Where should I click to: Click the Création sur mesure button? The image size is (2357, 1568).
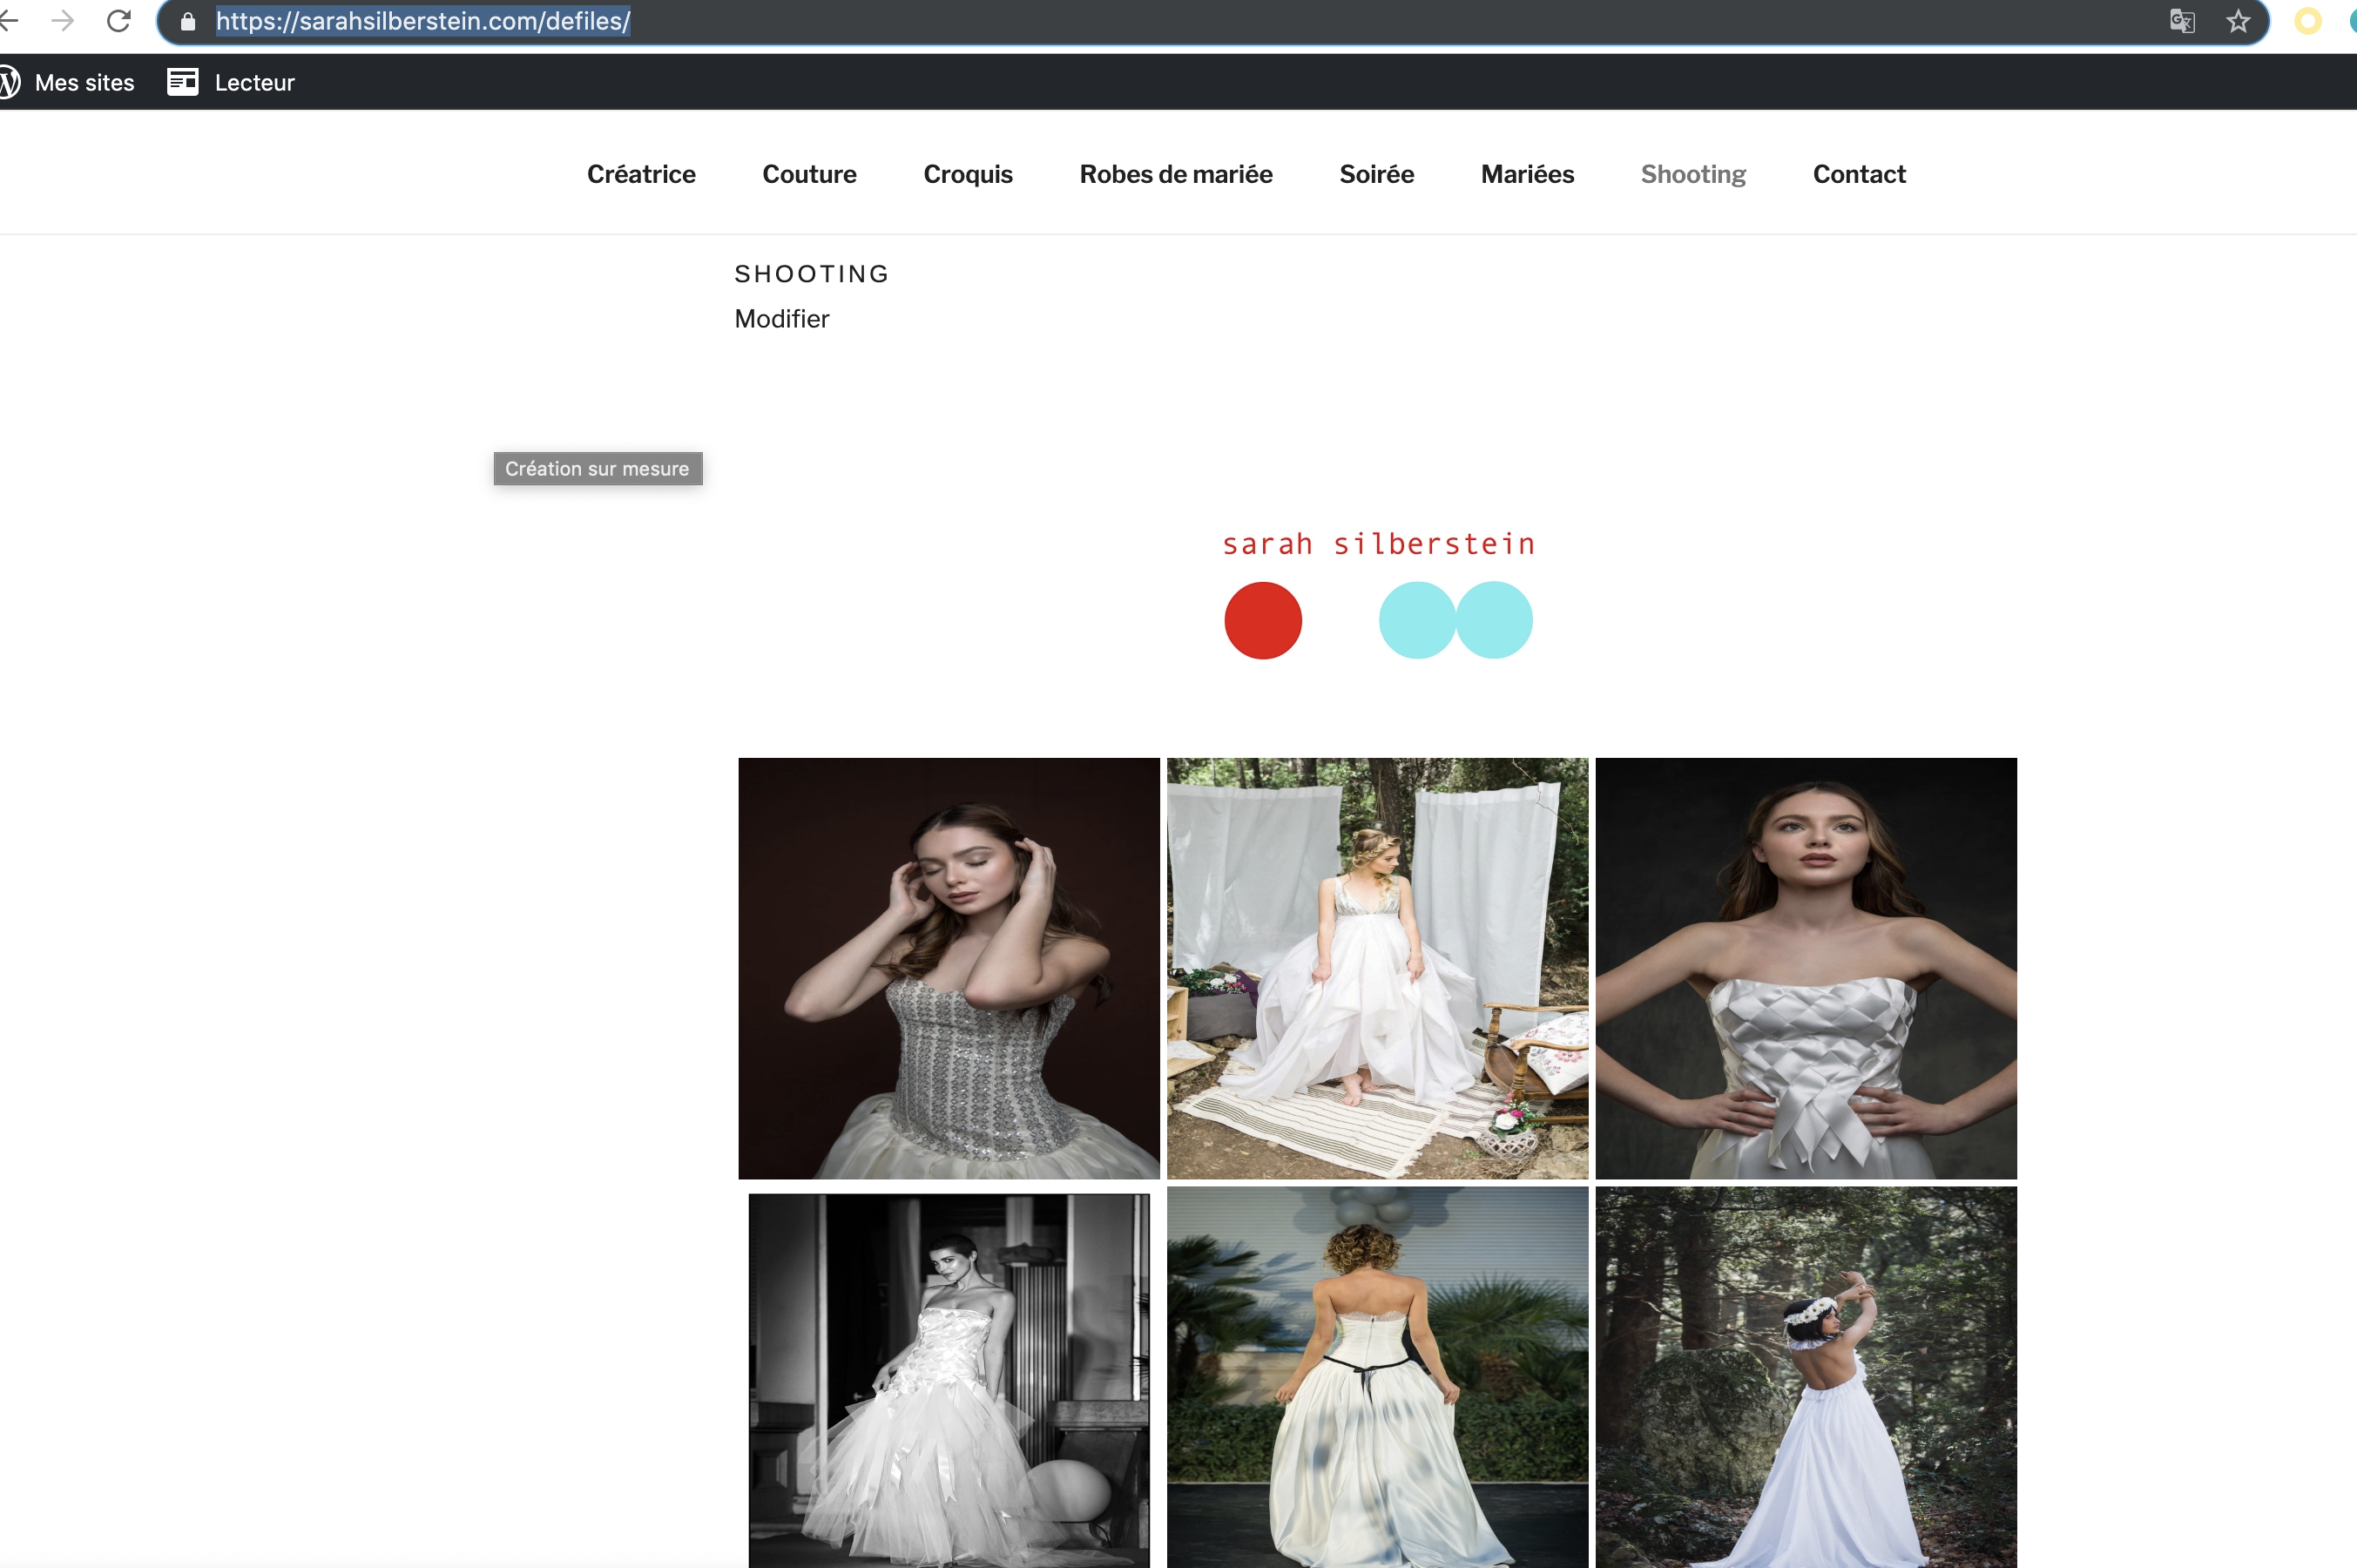[598, 469]
